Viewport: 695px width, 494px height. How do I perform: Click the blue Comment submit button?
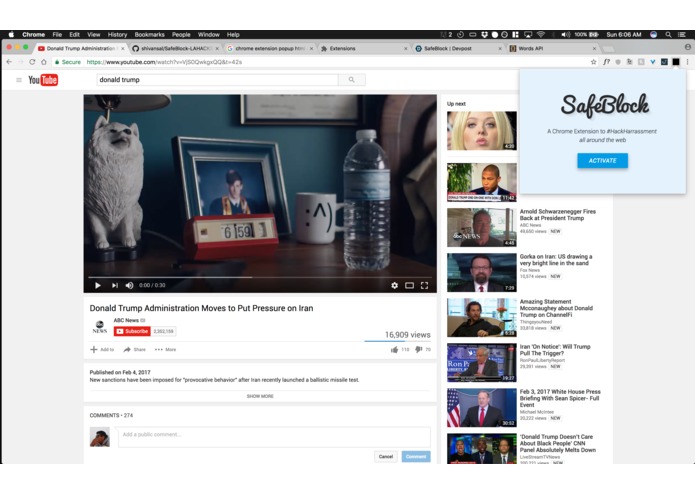tap(416, 456)
